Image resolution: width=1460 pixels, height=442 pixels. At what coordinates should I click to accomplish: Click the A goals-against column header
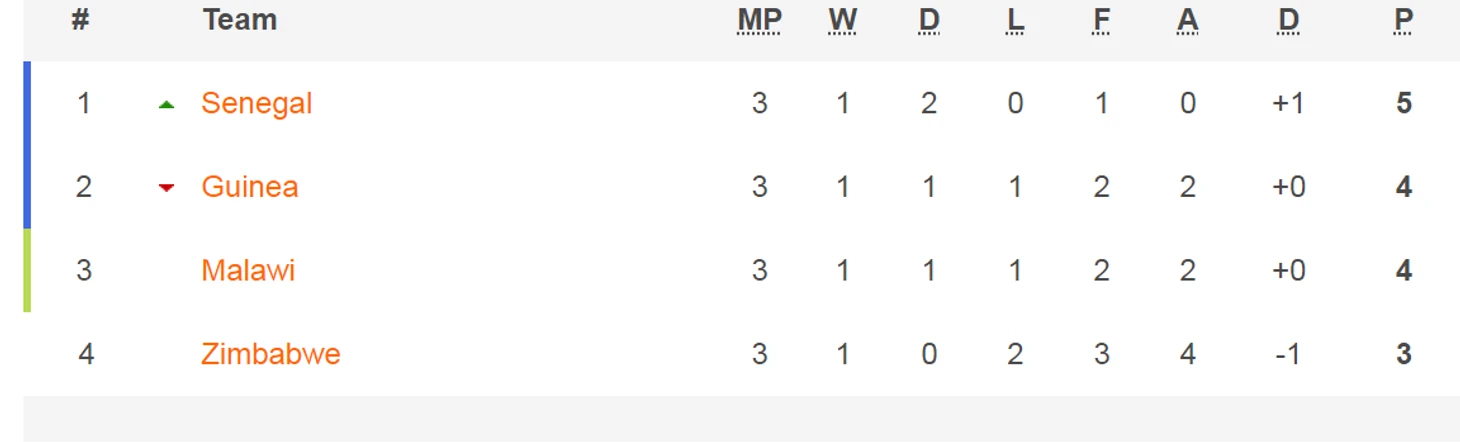coord(1187,20)
